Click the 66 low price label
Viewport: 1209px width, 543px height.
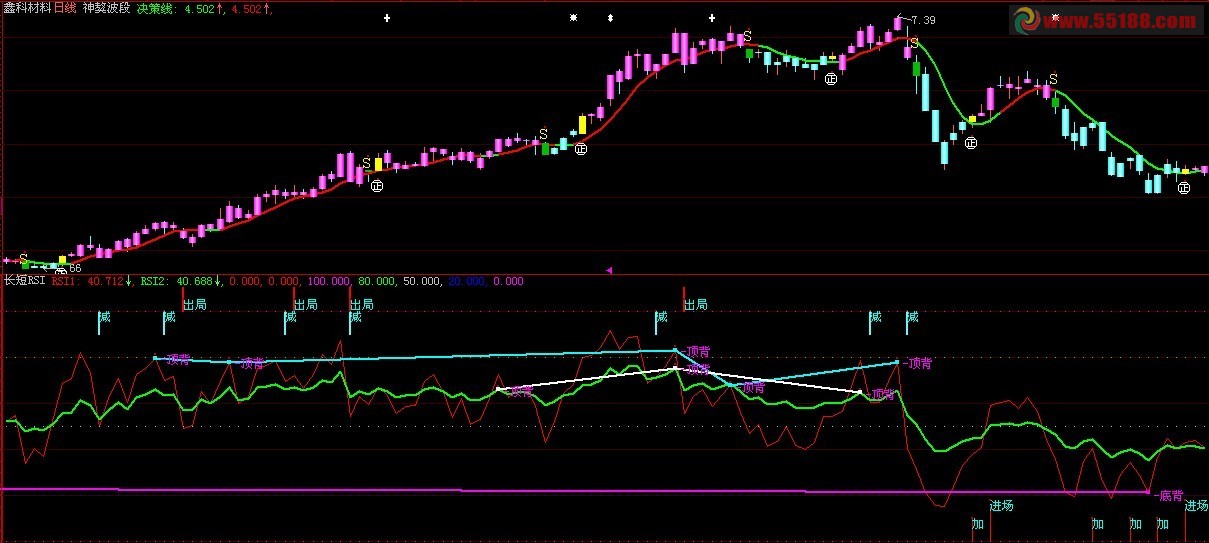tap(75, 268)
